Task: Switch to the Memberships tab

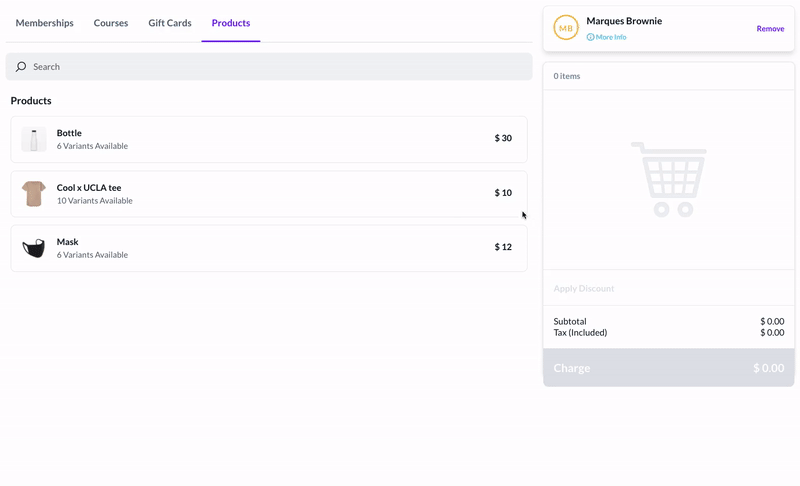Action: click(x=44, y=23)
